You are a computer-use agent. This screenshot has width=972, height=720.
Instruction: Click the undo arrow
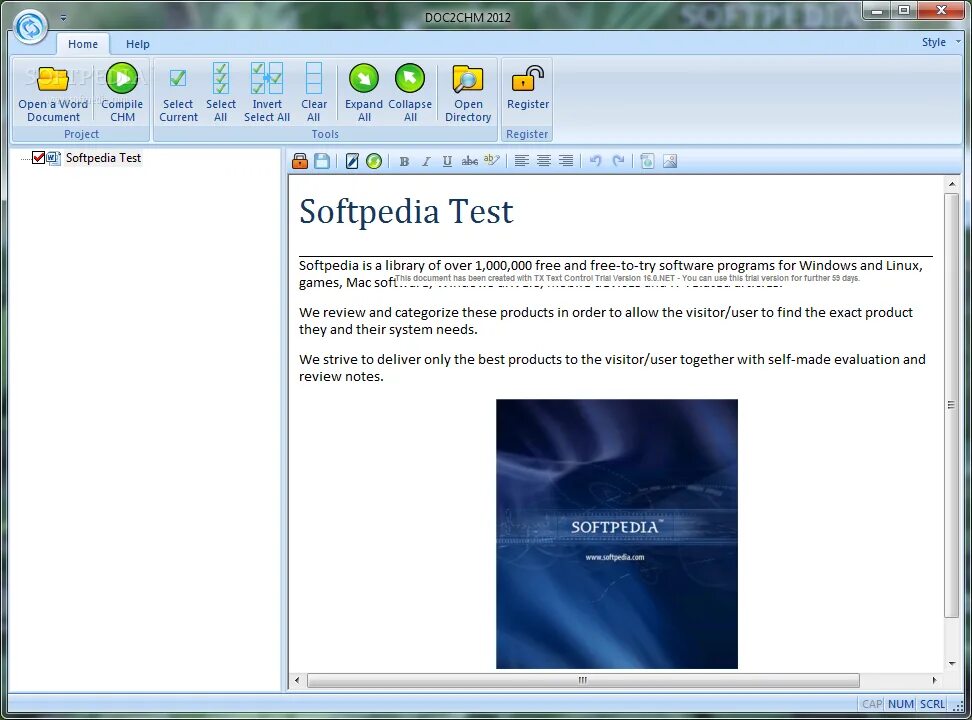click(x=596, y=161)
